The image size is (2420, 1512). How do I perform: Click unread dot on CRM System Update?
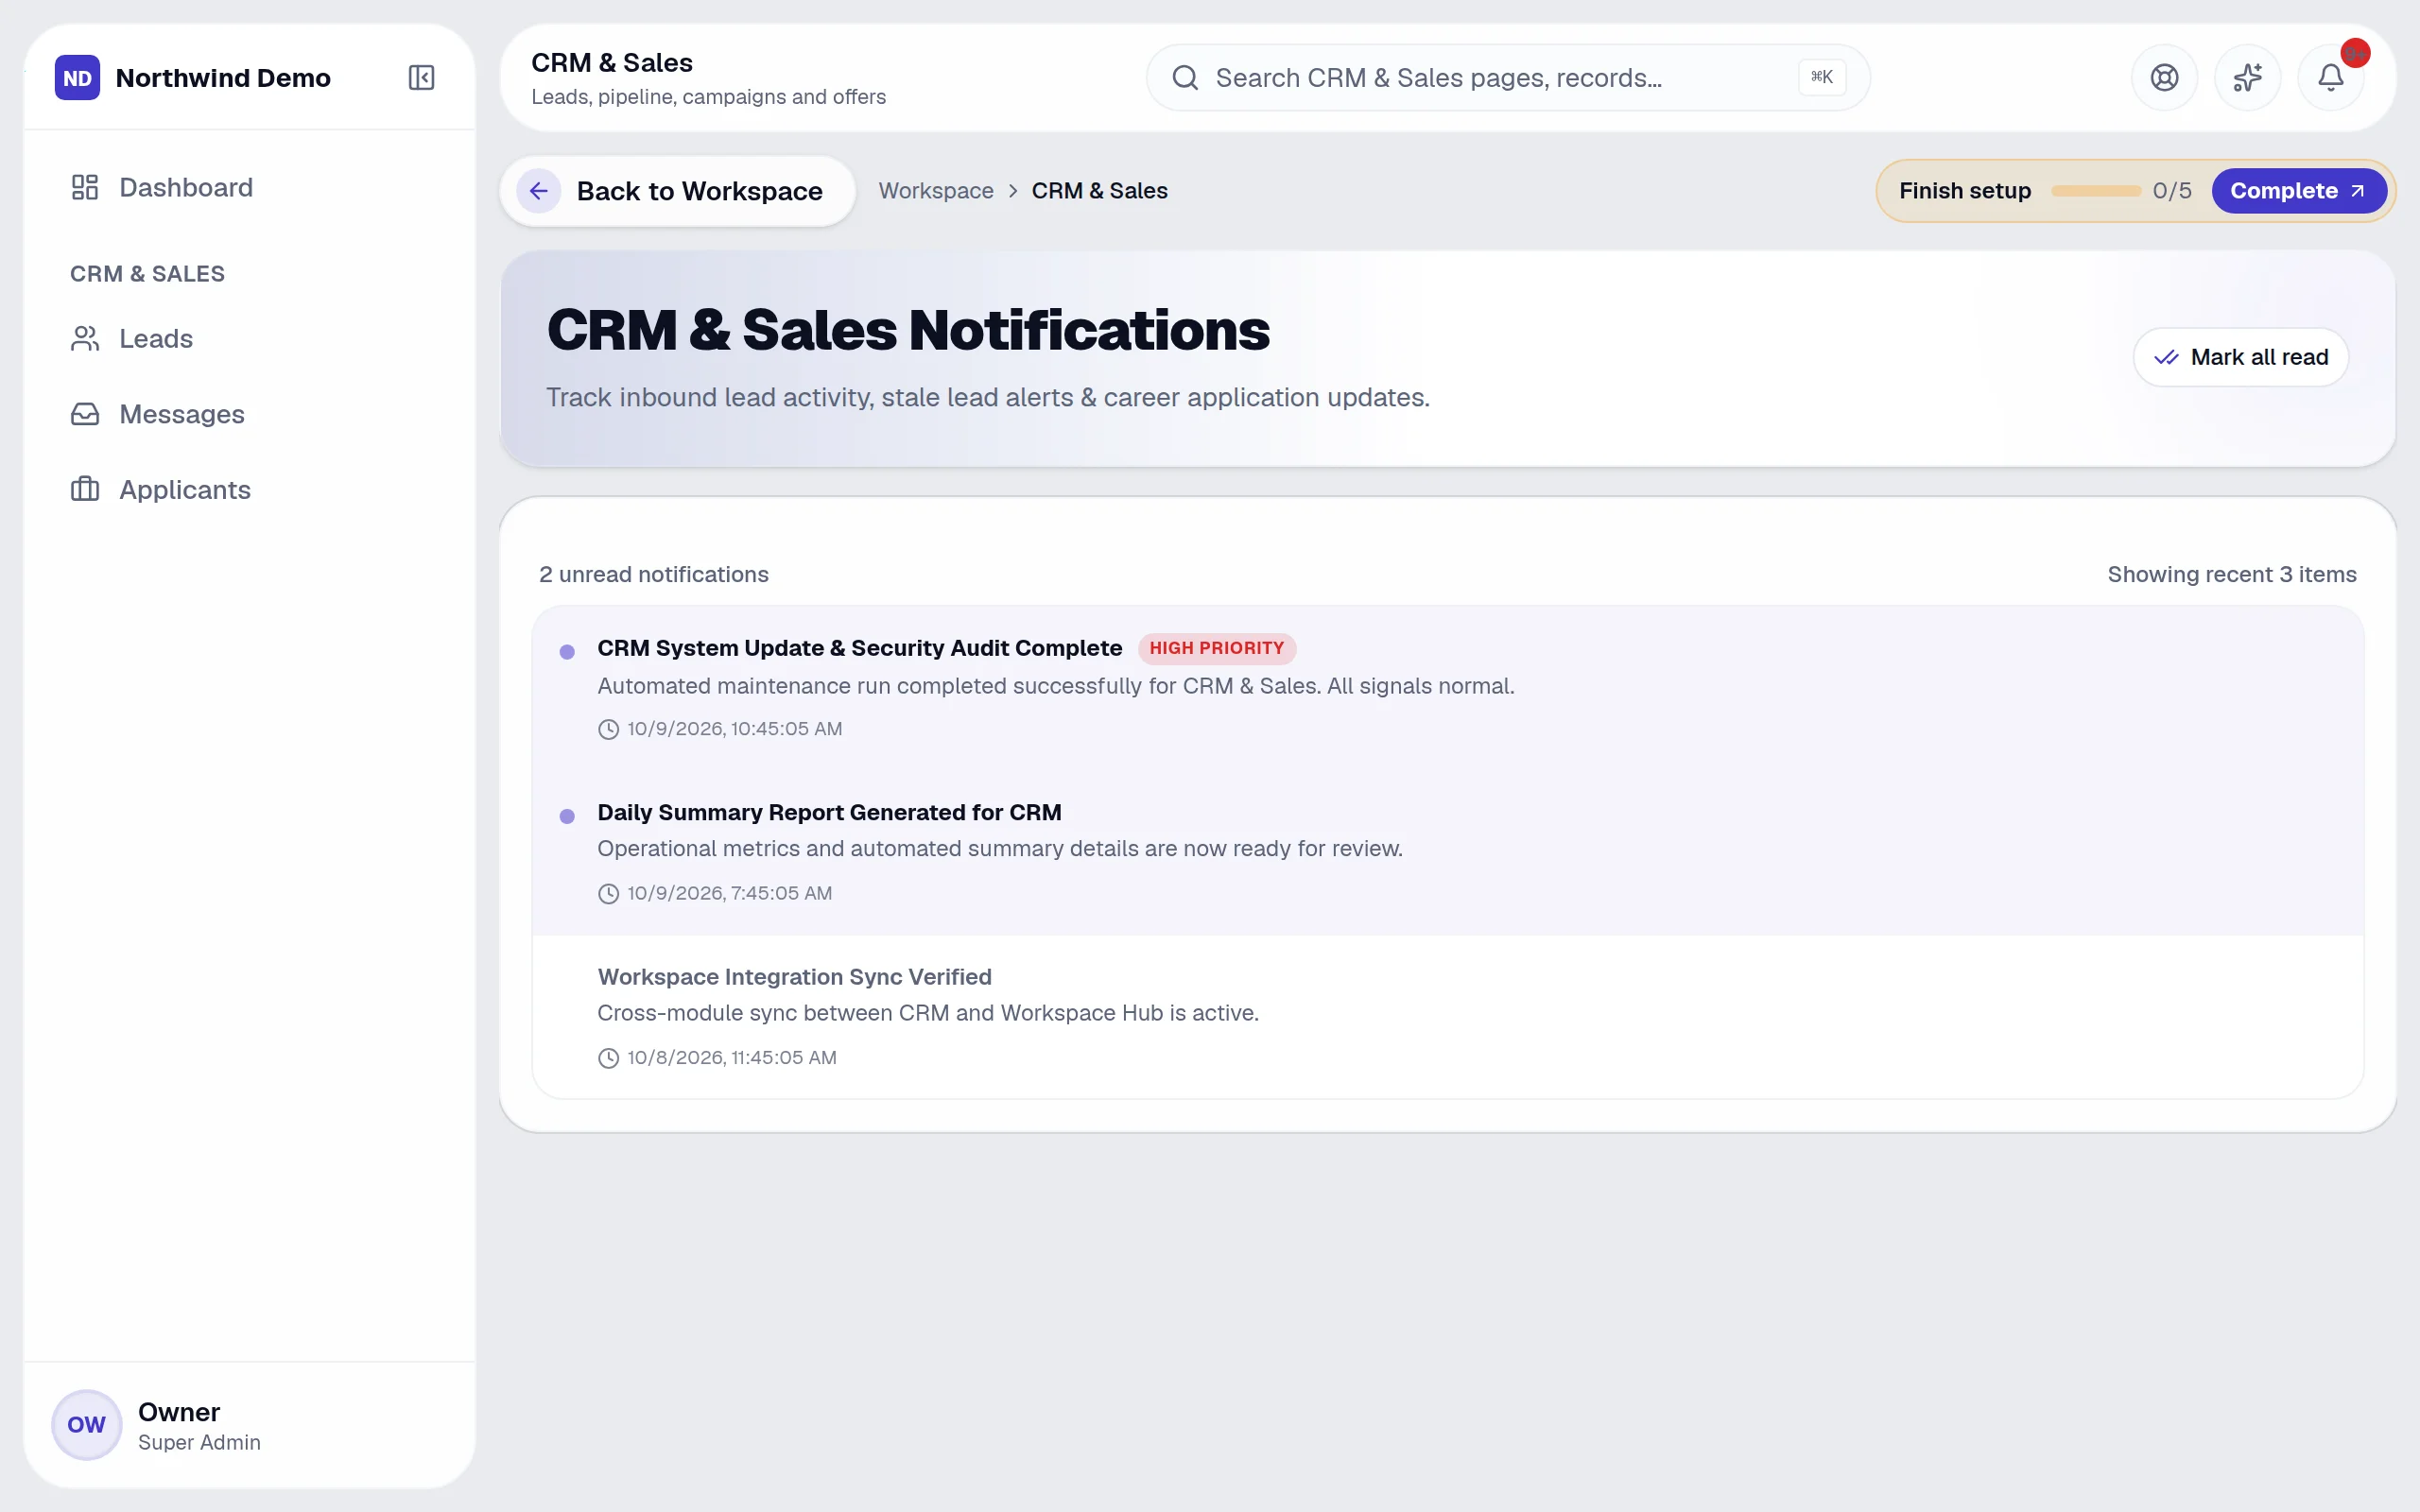[567, 652]
